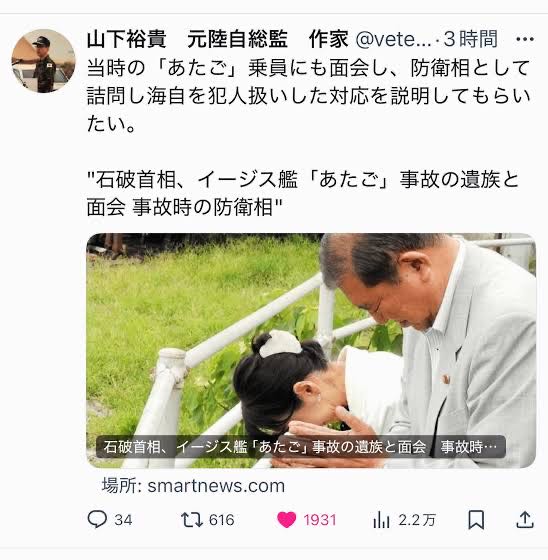Image resolution: width=548 pixels, height=560 pixels.
Task: Repost using the retweet arrows icon
Action: tap(192, 520)
